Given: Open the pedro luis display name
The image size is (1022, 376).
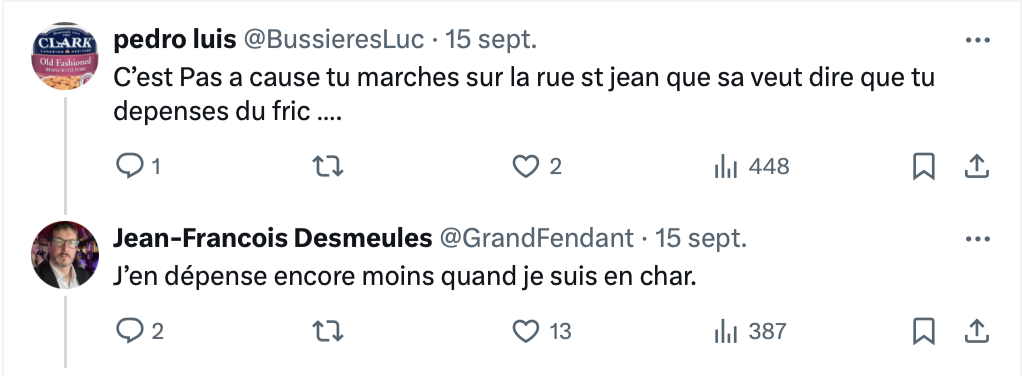Looking at the screenshot, I should (x=175, y=40).
